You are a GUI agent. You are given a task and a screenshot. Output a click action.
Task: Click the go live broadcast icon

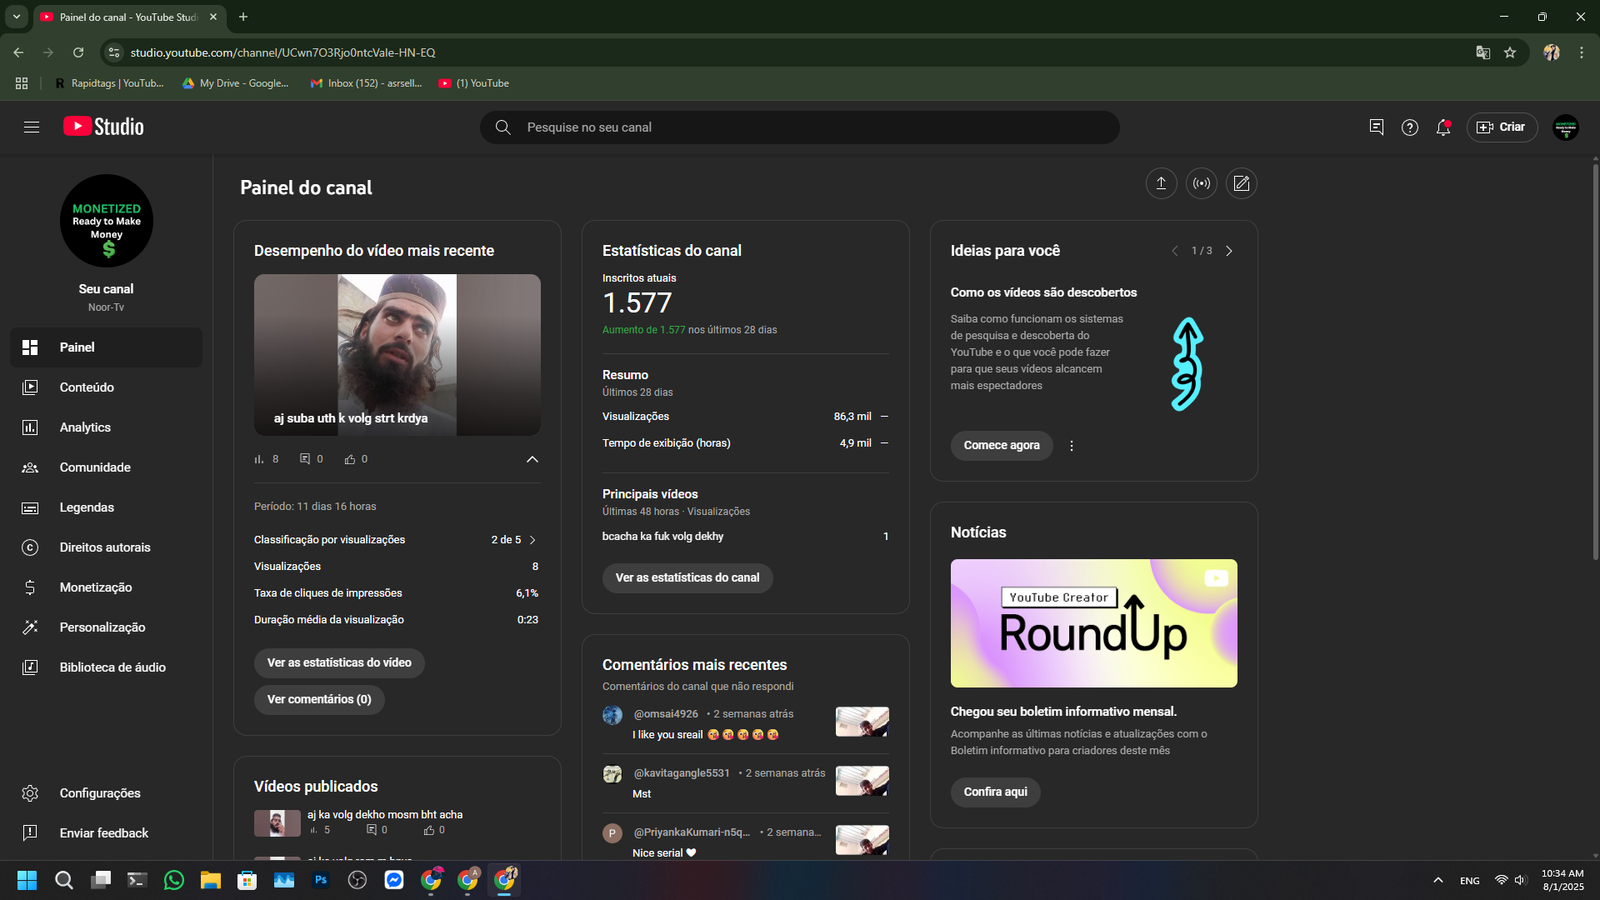pyautogui.click(x=1201, y=183)
